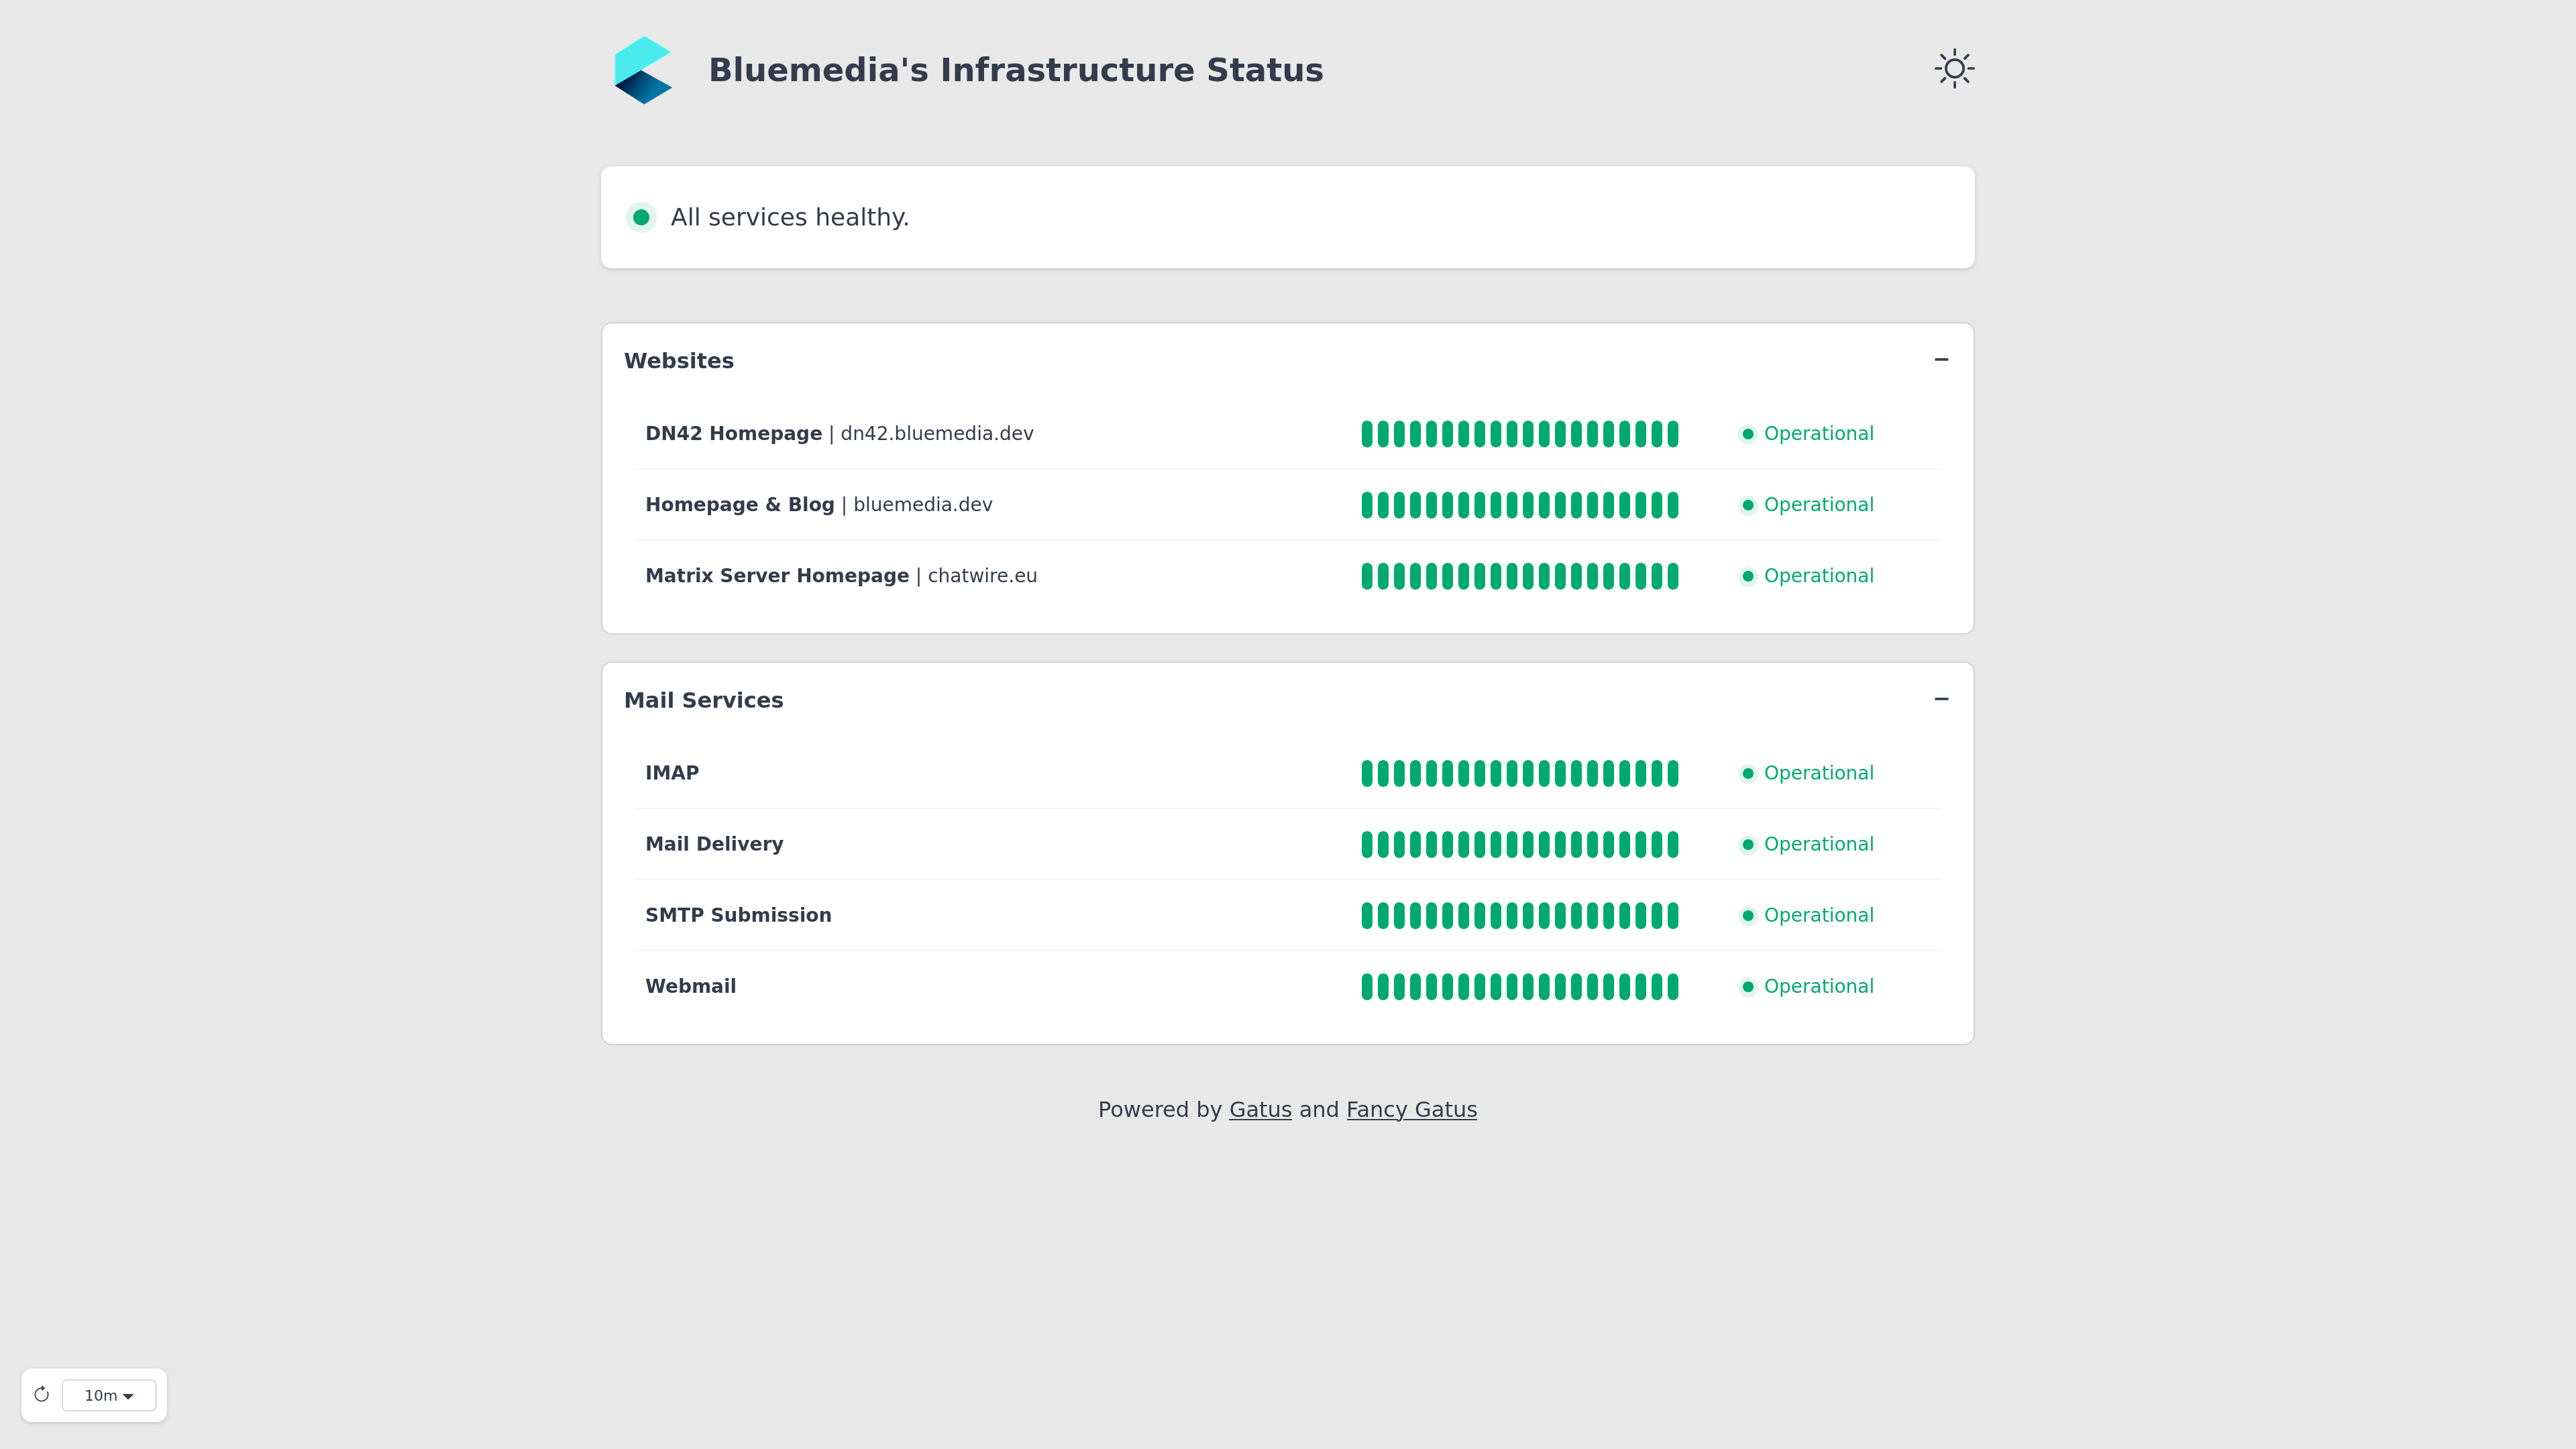Click the Websites group header title
The height and width of the screenshot is (1449, 2576).
tap(678, 361)
